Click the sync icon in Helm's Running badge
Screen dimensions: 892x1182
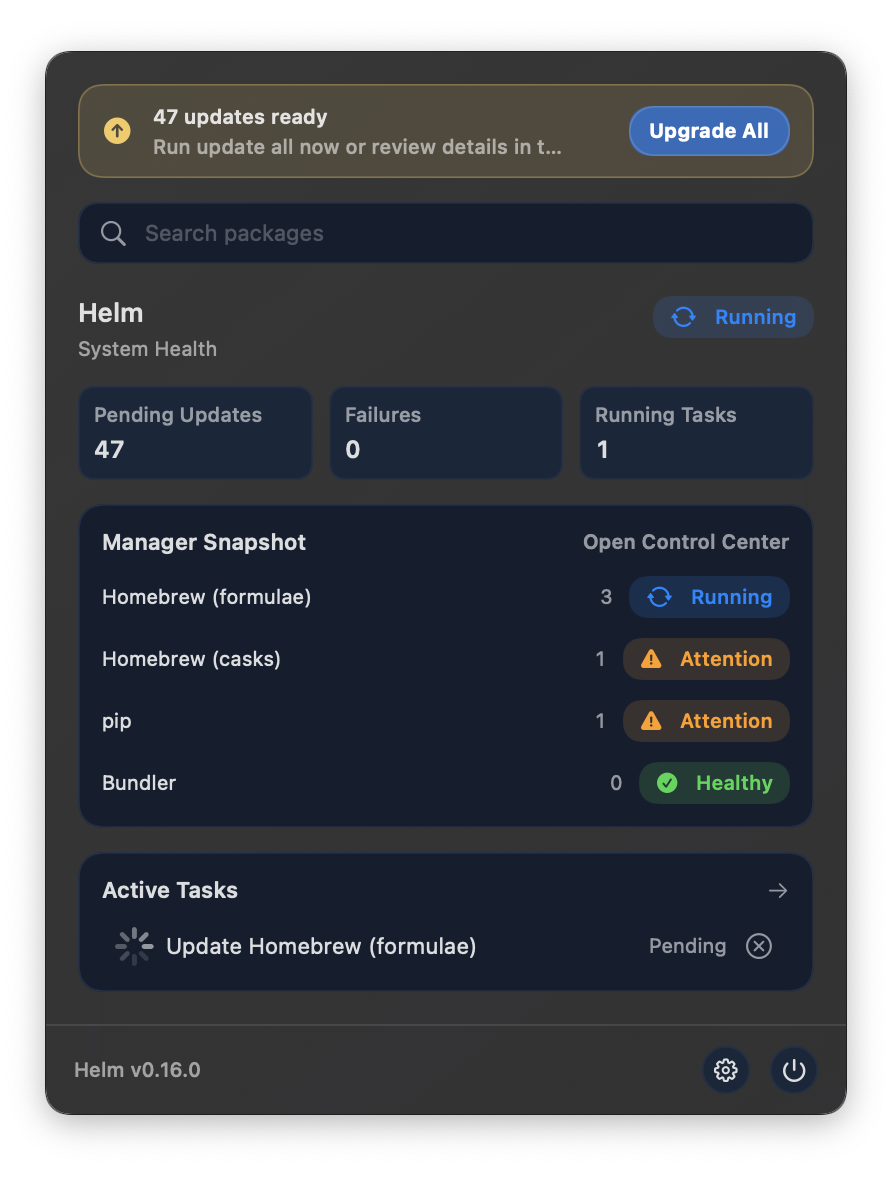[683, 317]
